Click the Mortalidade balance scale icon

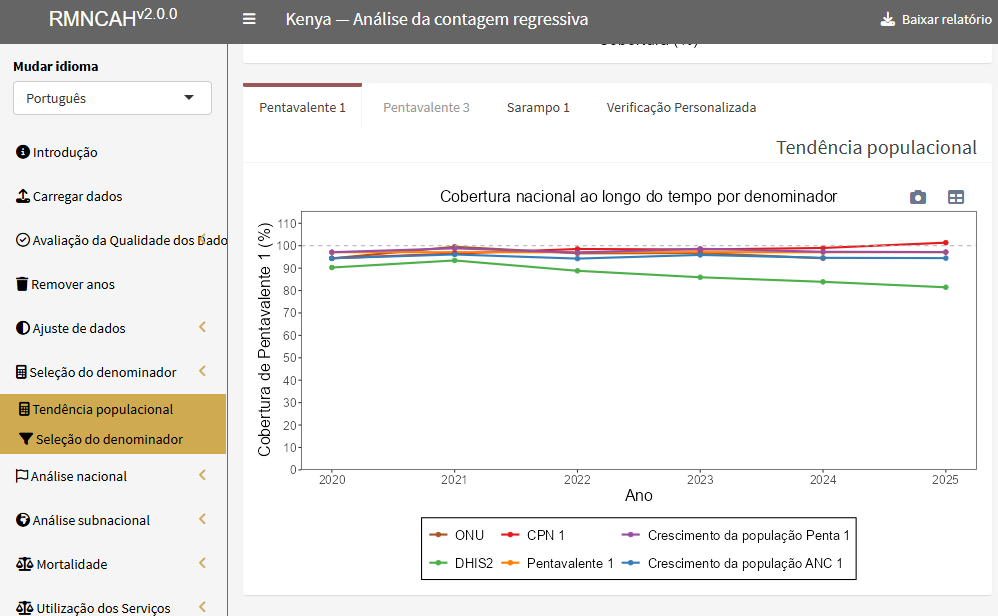tap(24, 564)
